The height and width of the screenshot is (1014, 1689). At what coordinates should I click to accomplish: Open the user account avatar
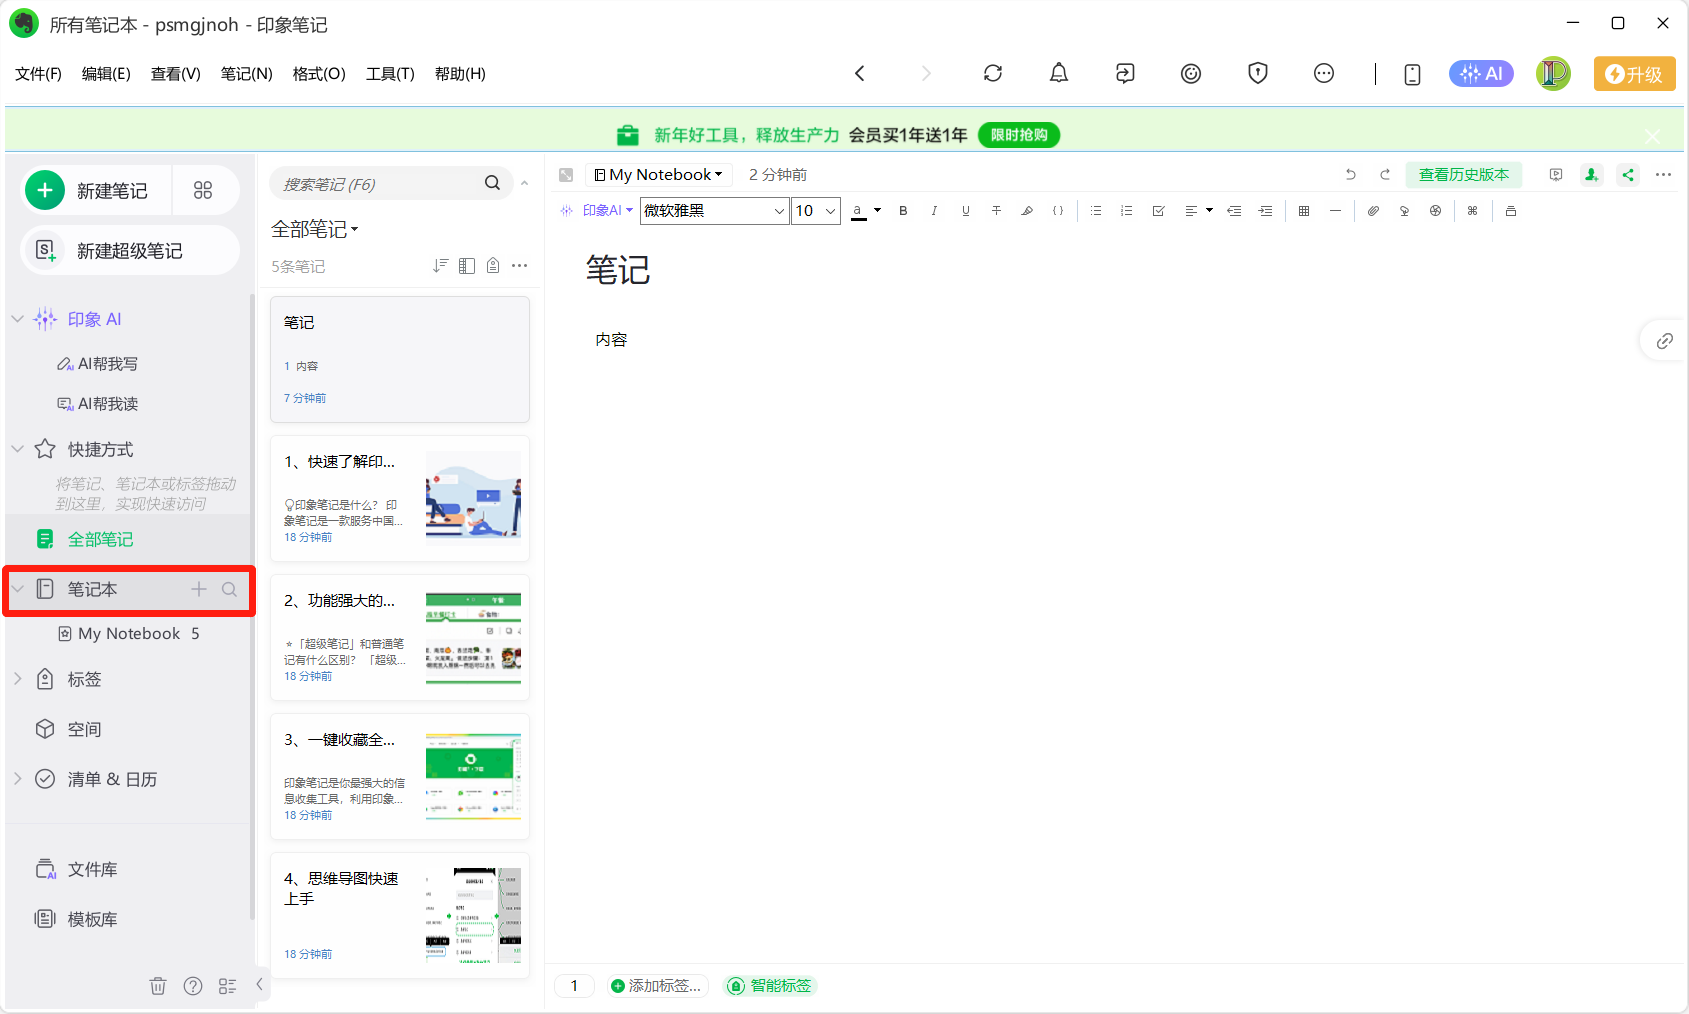[1553, 73]
